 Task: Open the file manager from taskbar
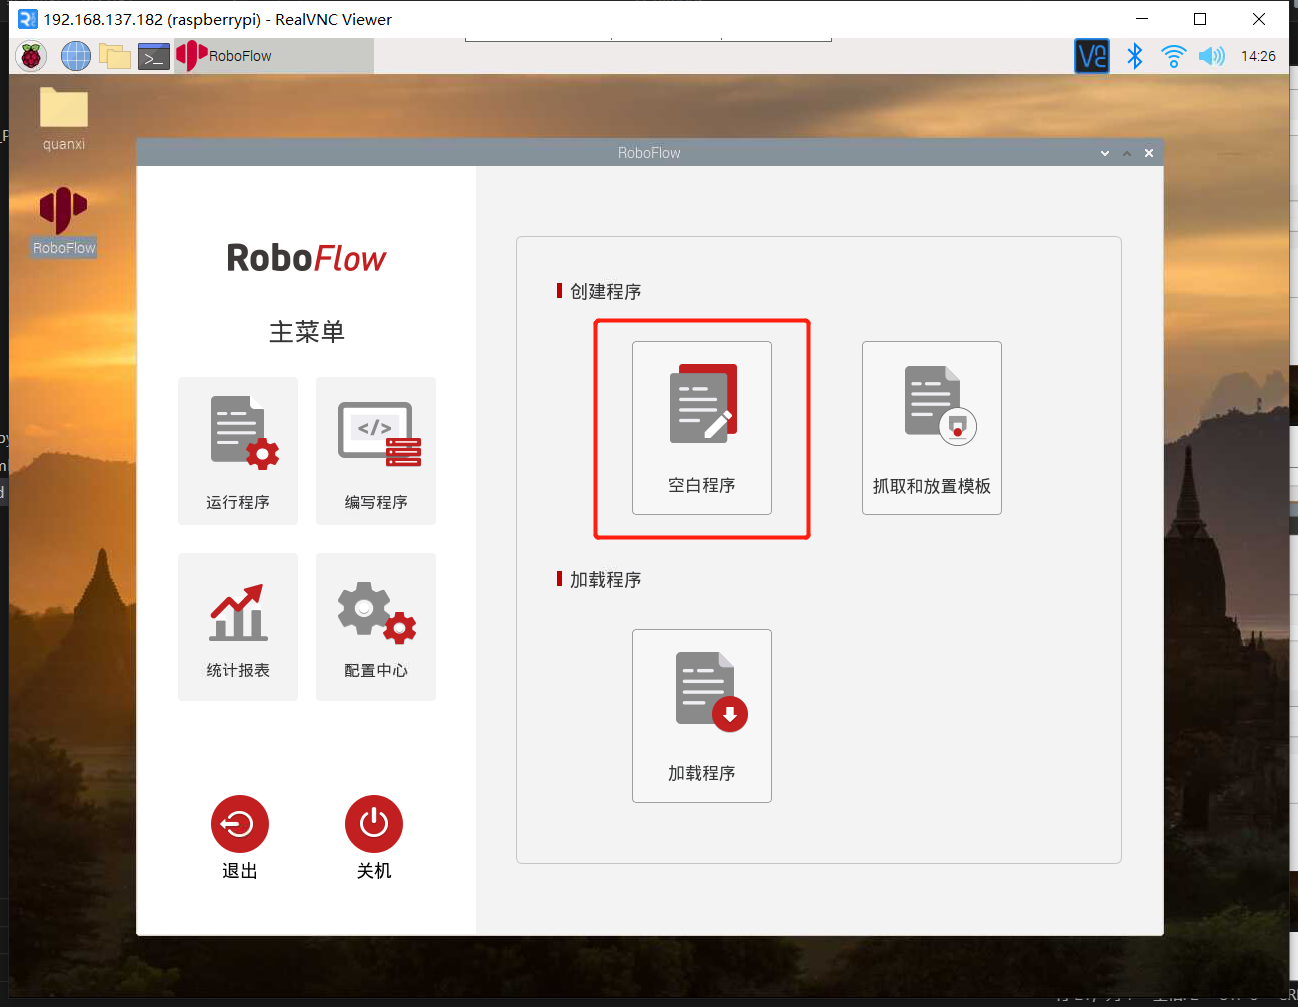click(115, 56)
